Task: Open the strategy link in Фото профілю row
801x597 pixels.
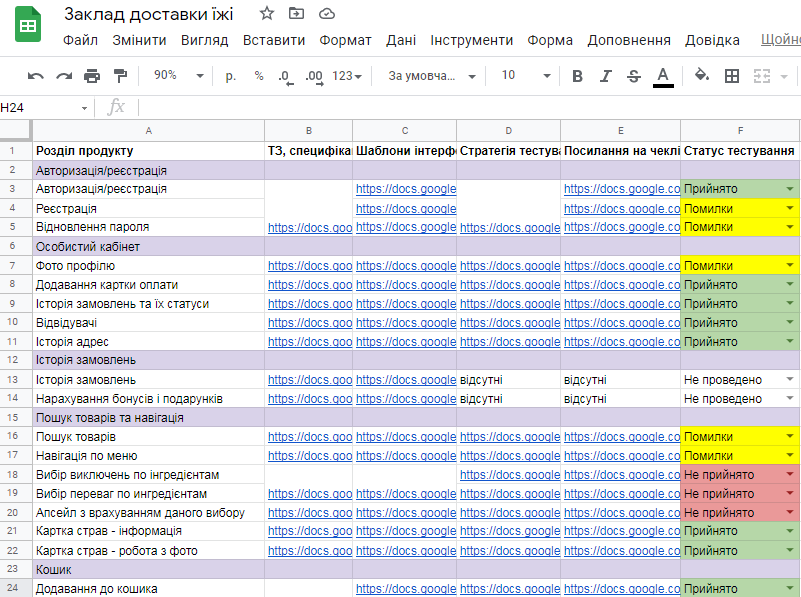Action: tap(510, 266)
